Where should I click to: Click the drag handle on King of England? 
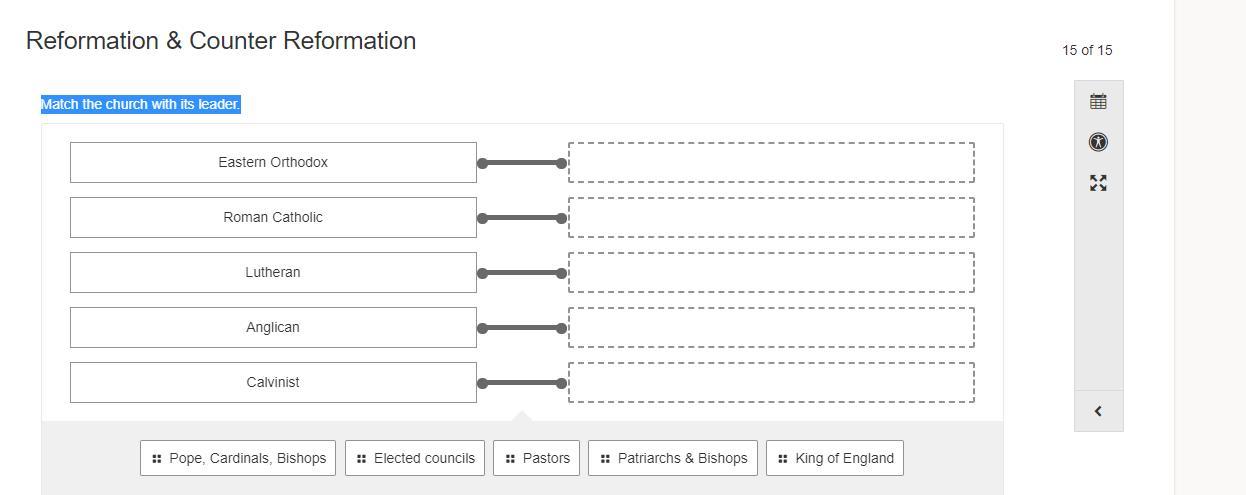click(x=782, y=459)
